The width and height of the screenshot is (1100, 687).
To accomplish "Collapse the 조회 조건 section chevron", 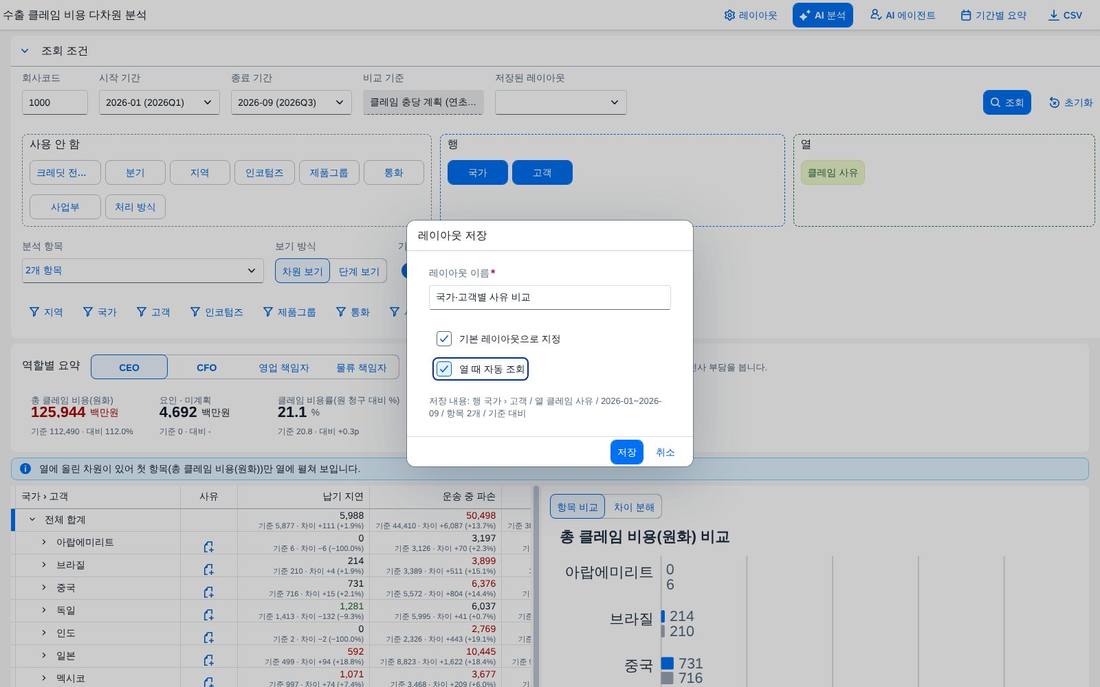I will click(x=25, y=51).
